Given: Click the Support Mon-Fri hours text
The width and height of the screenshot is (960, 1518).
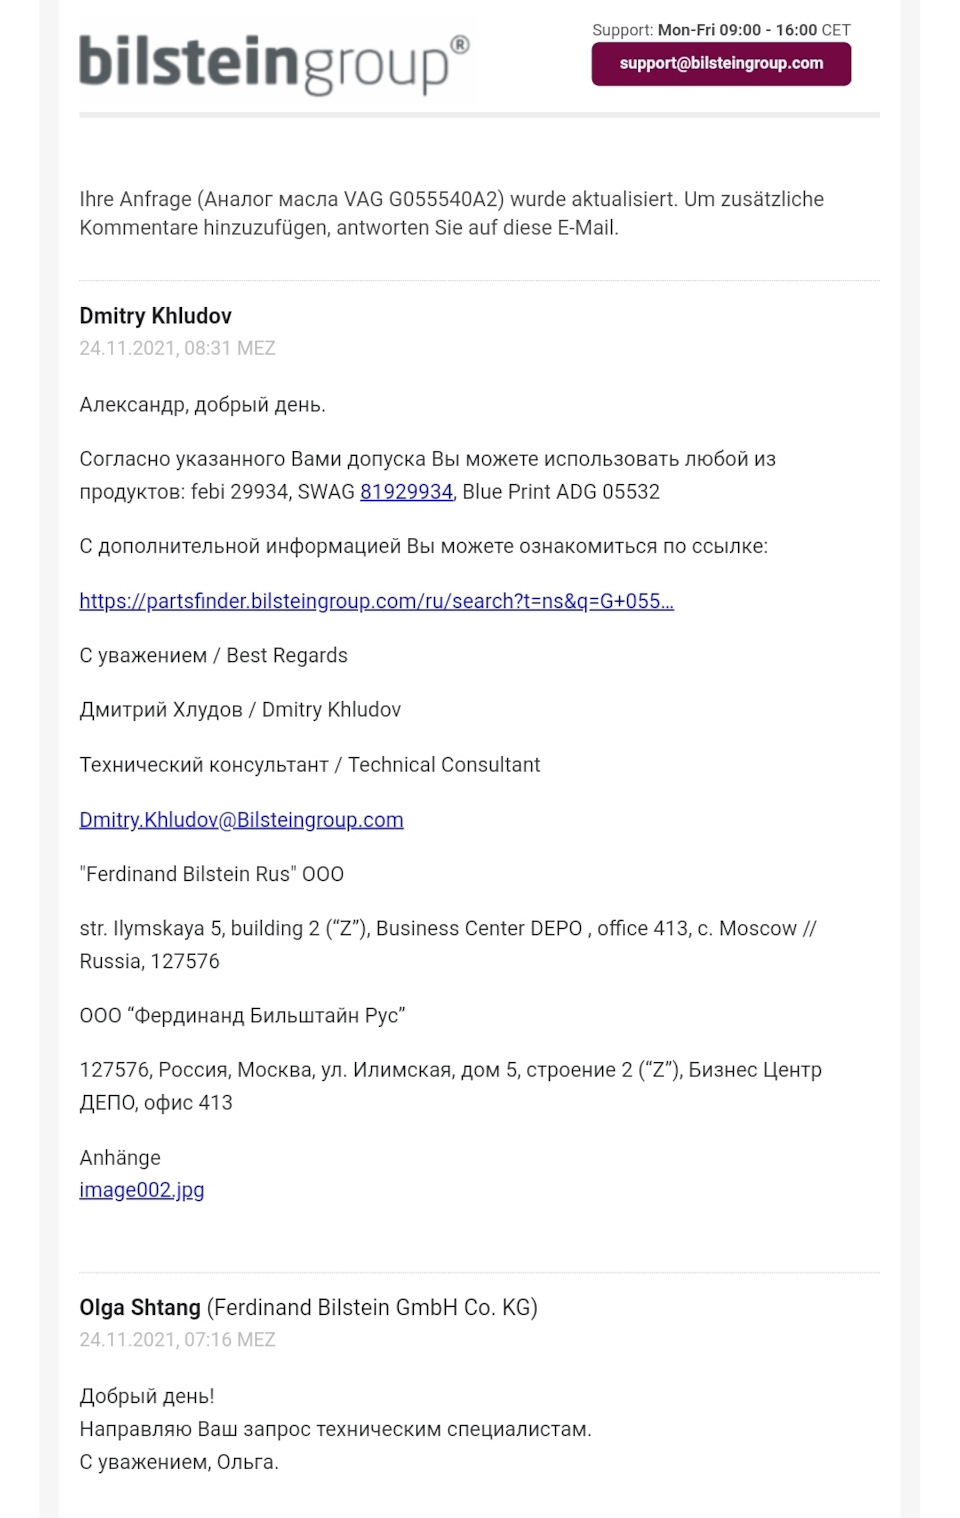Looking at the screenshot, I should [x=721, y=30].
